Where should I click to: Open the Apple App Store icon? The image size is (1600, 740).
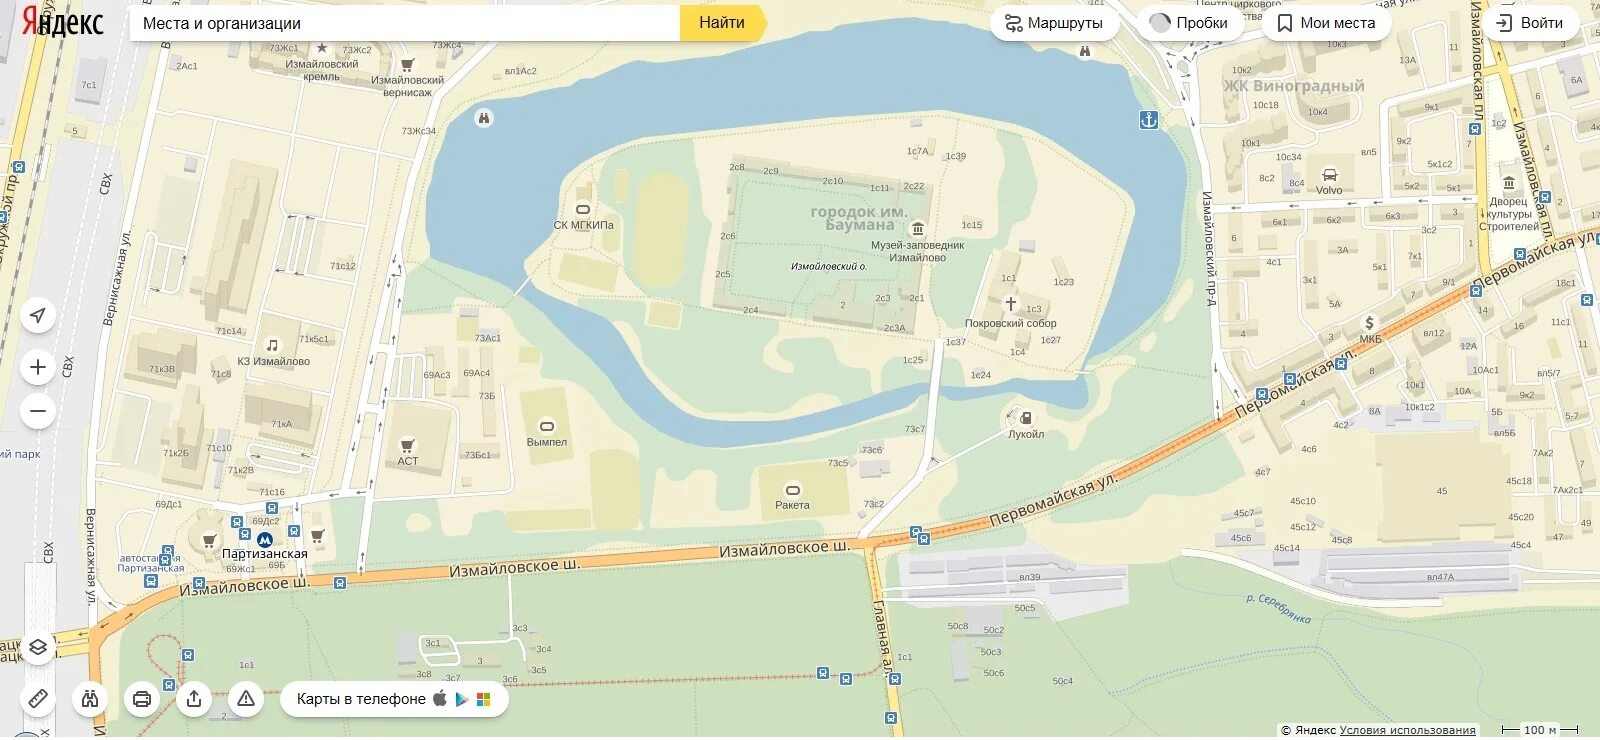point(440,698)
